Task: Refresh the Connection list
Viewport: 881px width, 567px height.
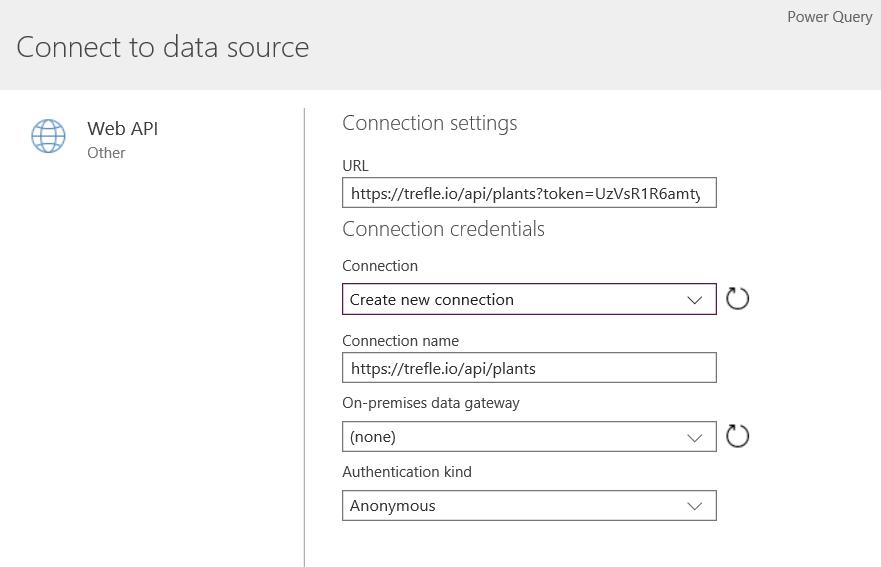Action: click(737, 299)
